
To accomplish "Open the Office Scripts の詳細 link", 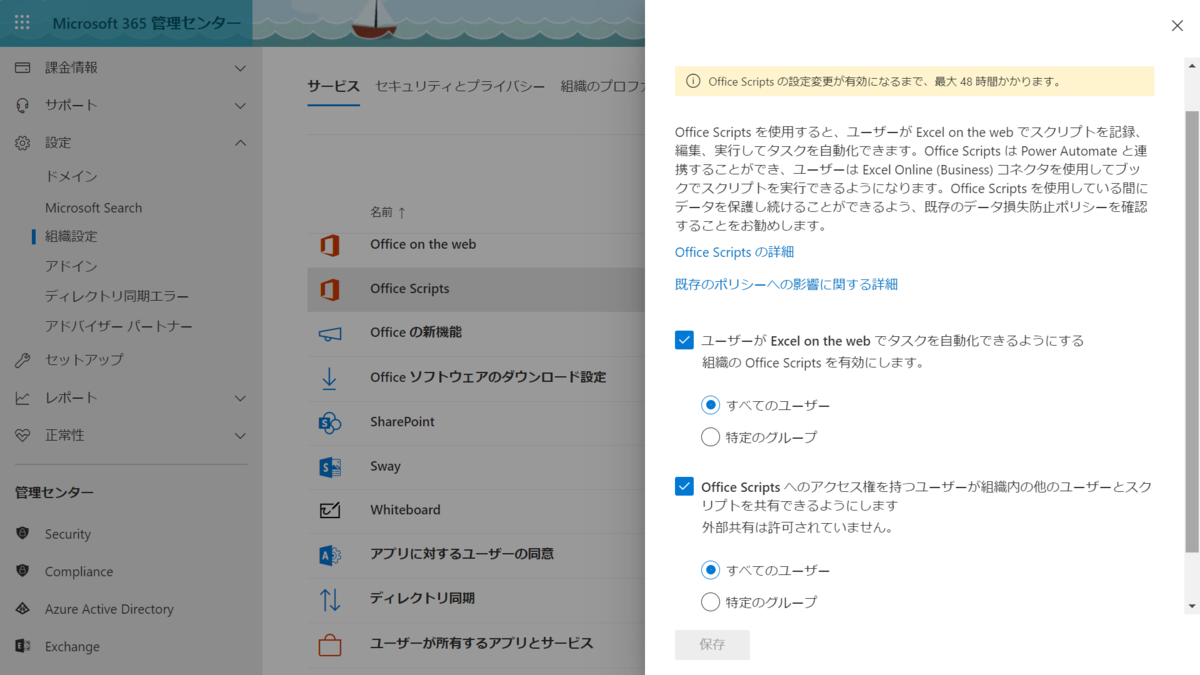I will pyautogui.click(x=734, y=252).
